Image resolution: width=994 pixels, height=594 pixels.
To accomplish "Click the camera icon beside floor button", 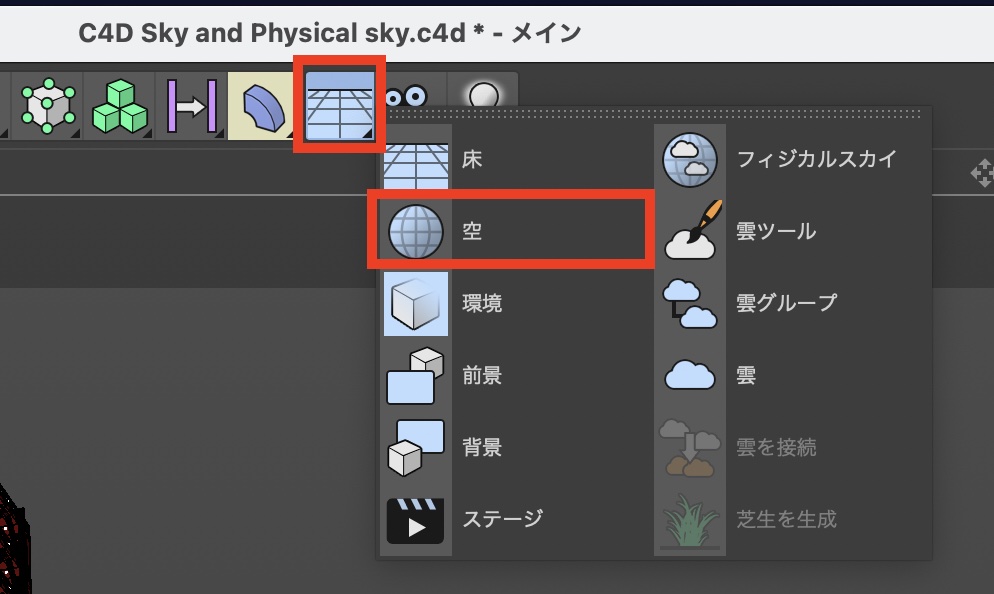I will click(407, 96).
